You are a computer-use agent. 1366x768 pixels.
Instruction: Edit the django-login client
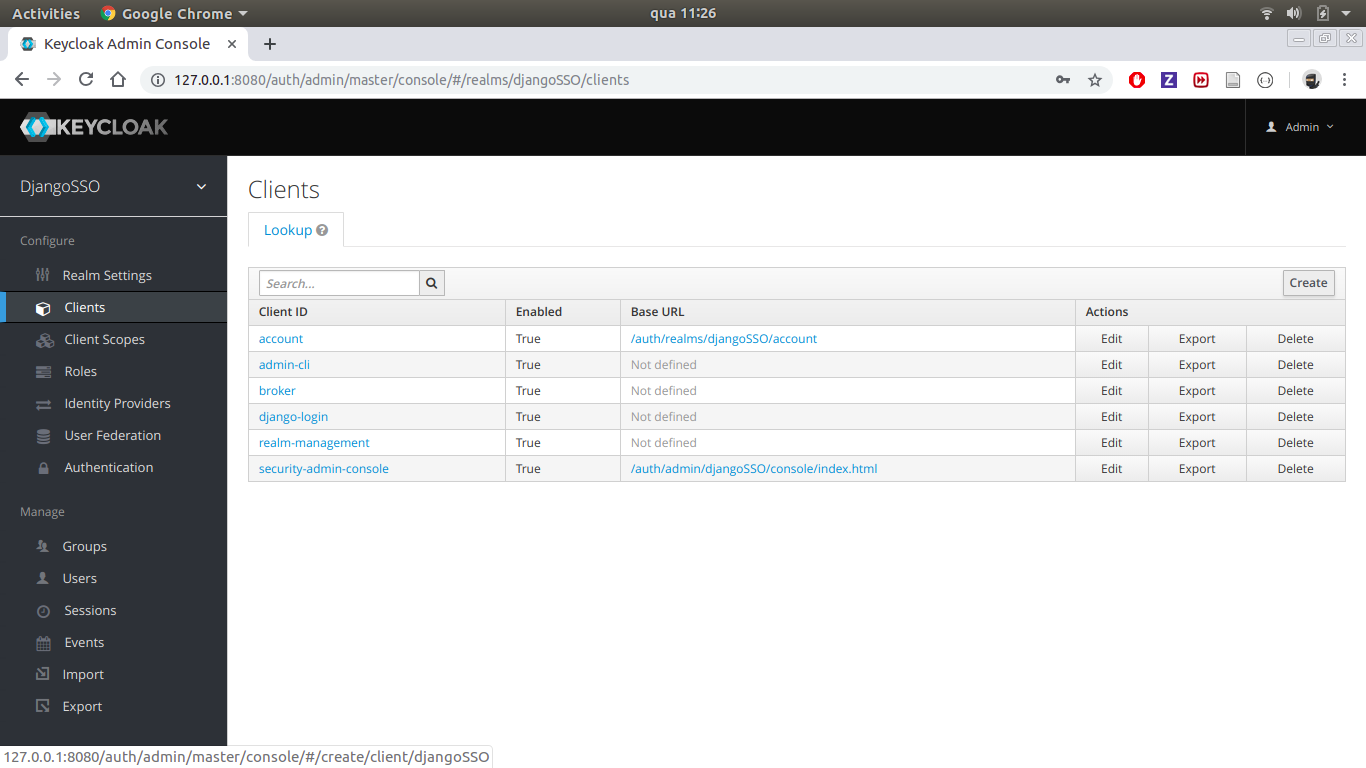tap(1112, 417)
